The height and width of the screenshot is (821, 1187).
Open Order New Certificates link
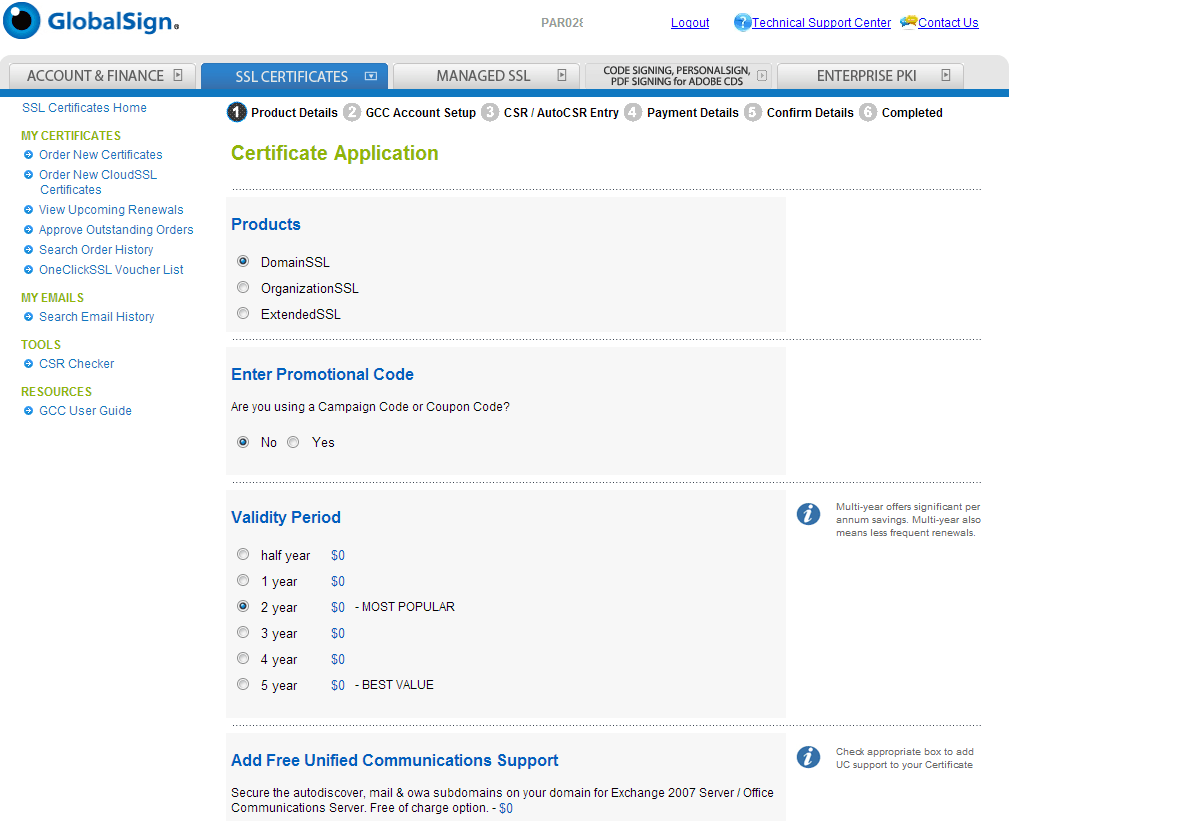click(101, 154)
